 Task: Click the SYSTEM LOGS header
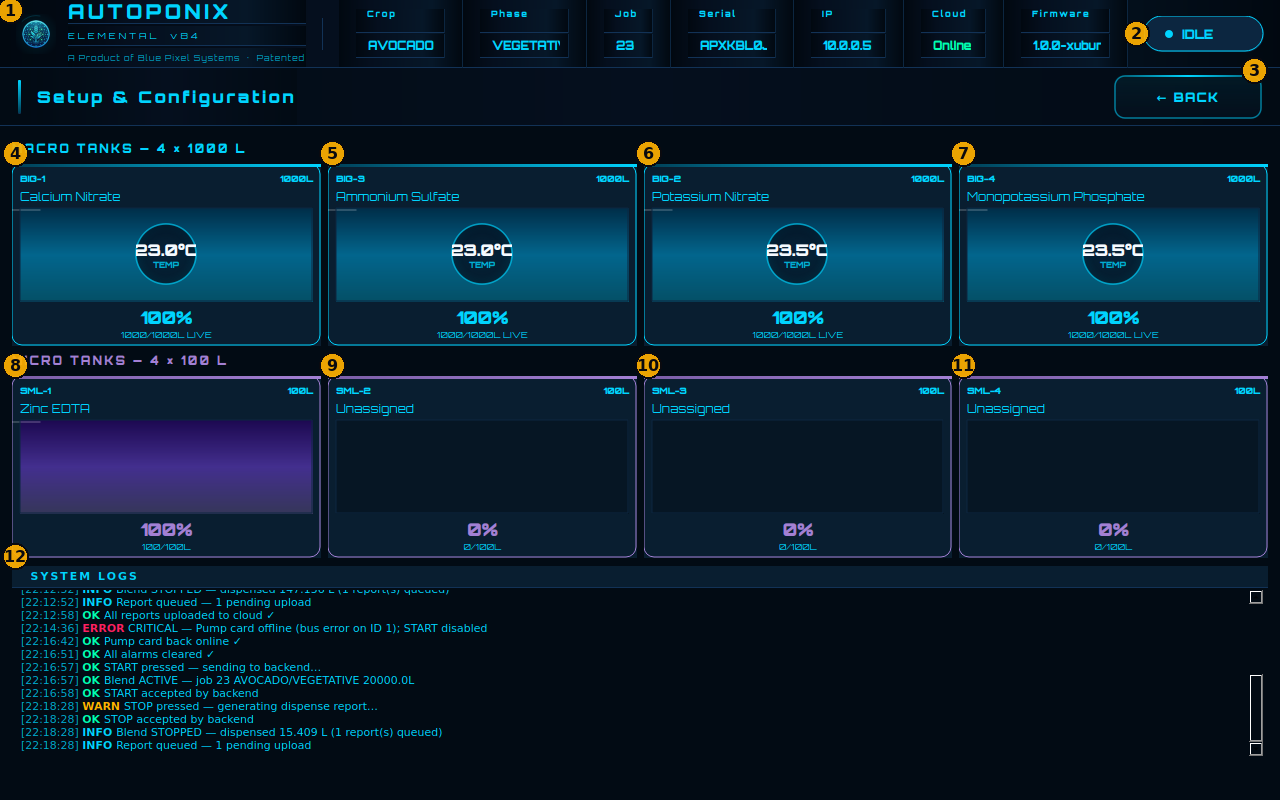(84, 576)
